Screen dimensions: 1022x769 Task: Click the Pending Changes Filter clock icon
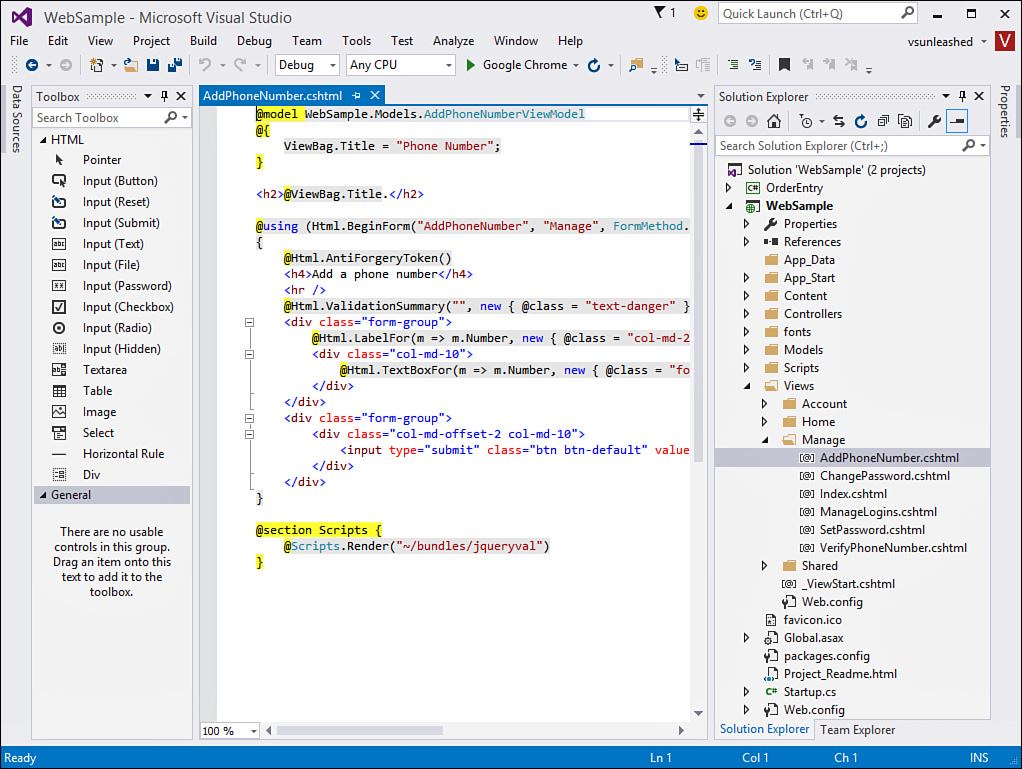[x=806, y=121]
